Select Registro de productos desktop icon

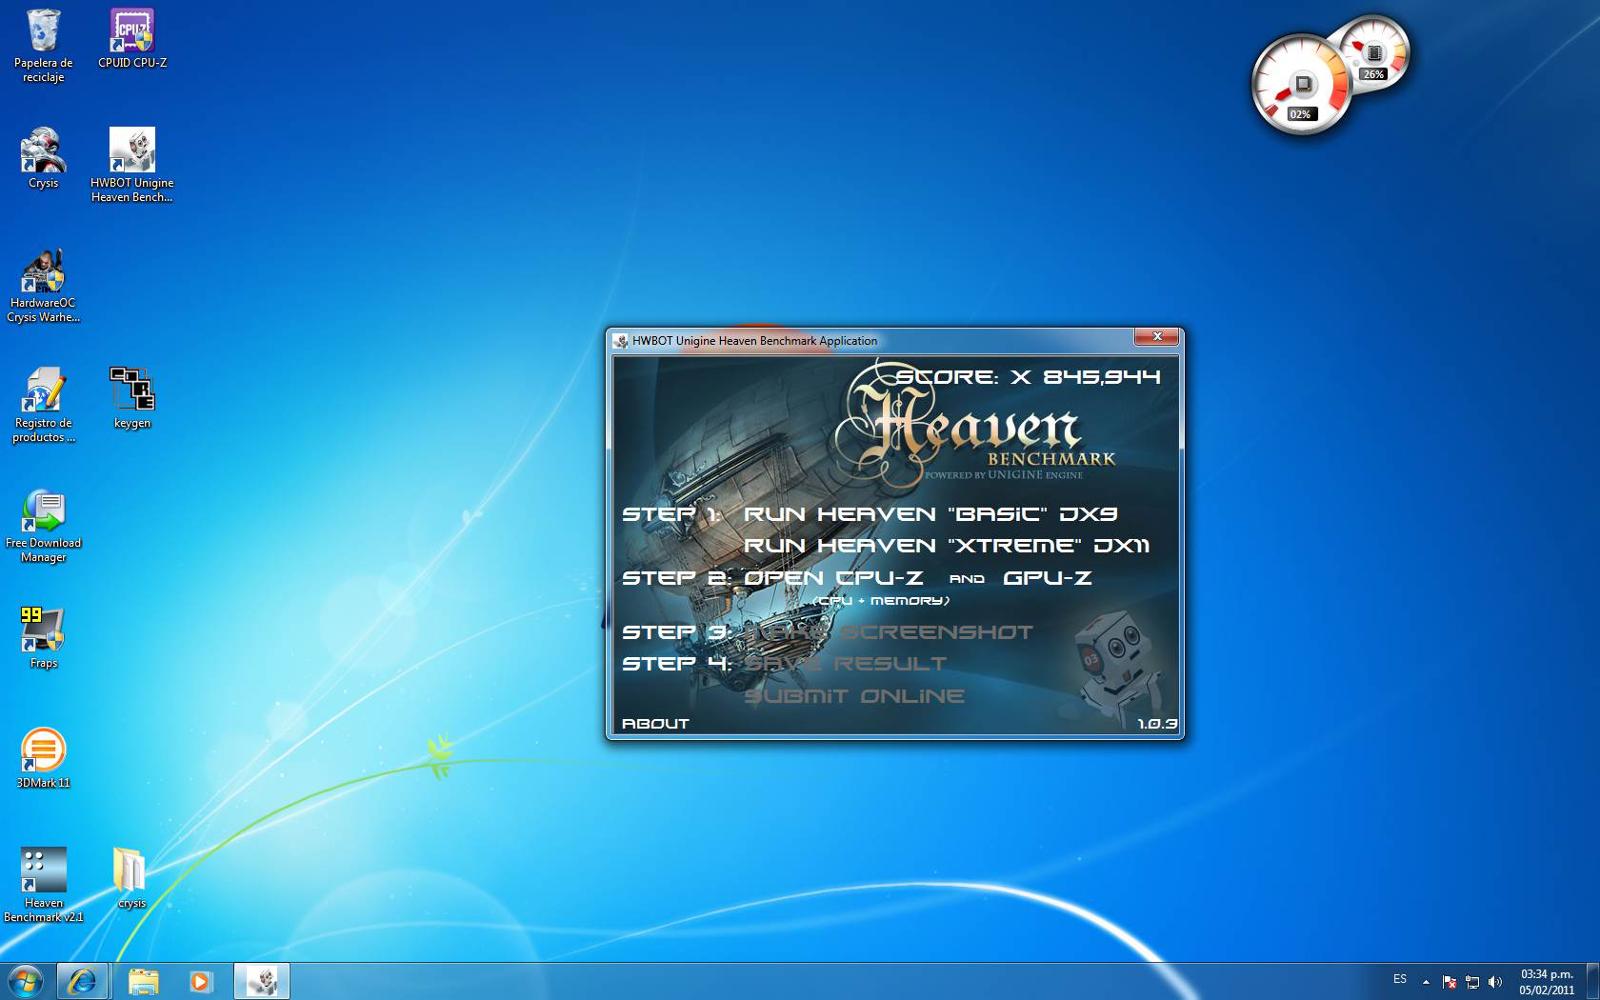(43, 406)
